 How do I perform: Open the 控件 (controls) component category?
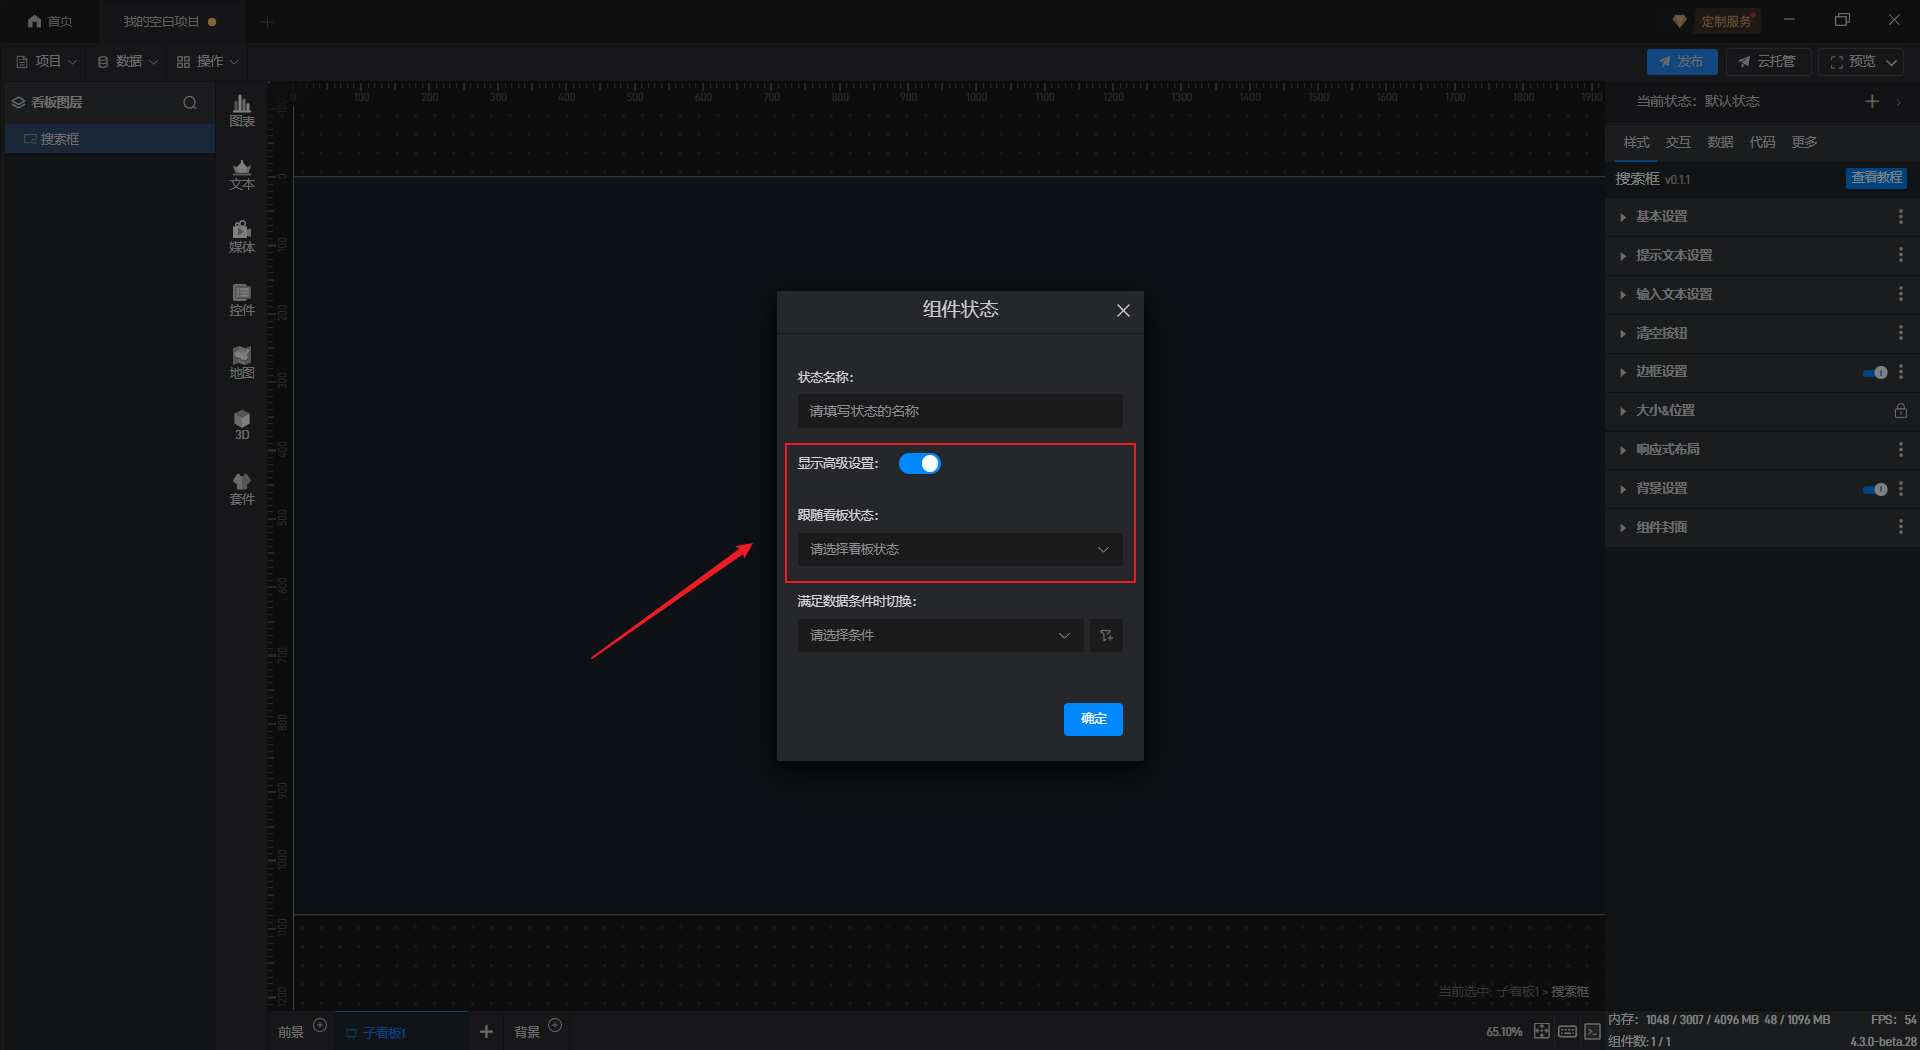[242, 300]
